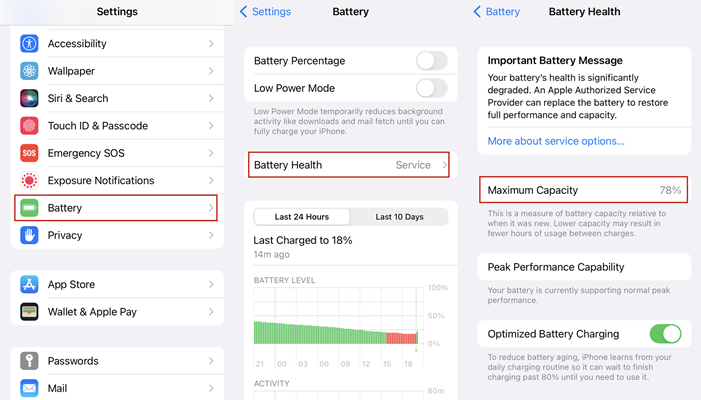Screen dimensions: 701x400
Task: Tap the Siri & Search icon
Action: [x=29, y=98]
